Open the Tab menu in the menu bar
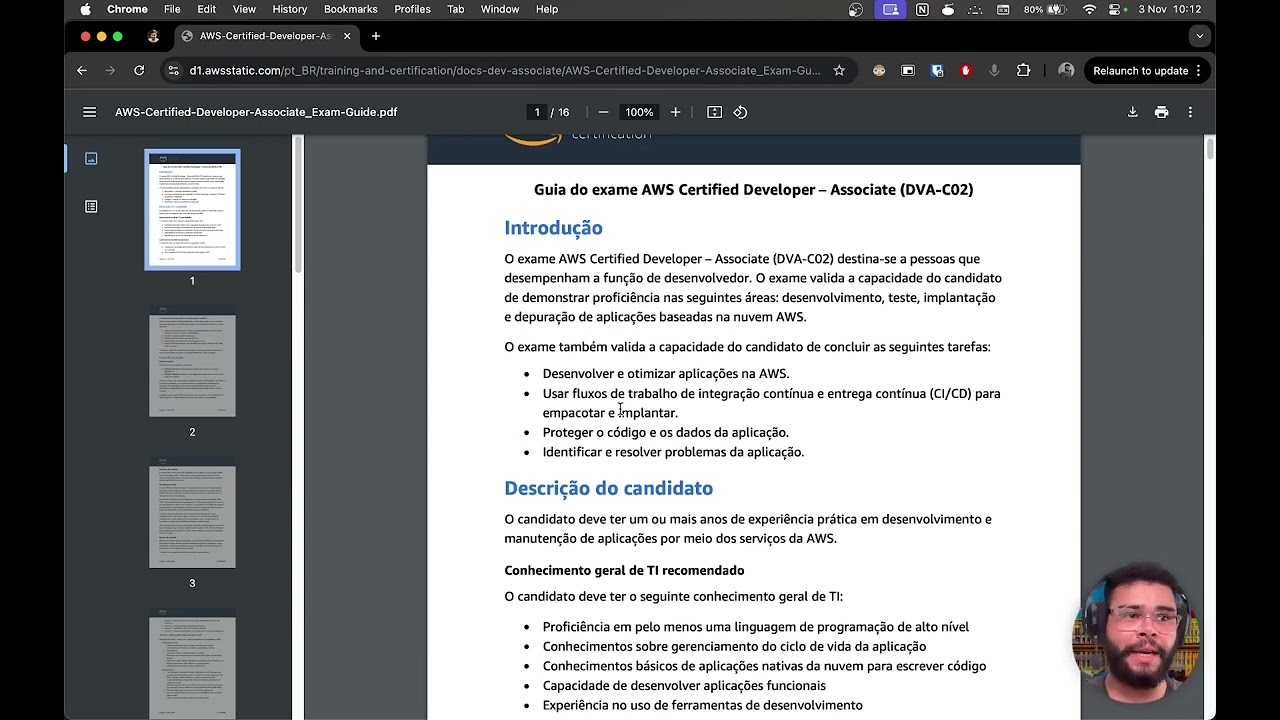The height and width of the screenshot is (720, 1280). [x=455, y=9]
